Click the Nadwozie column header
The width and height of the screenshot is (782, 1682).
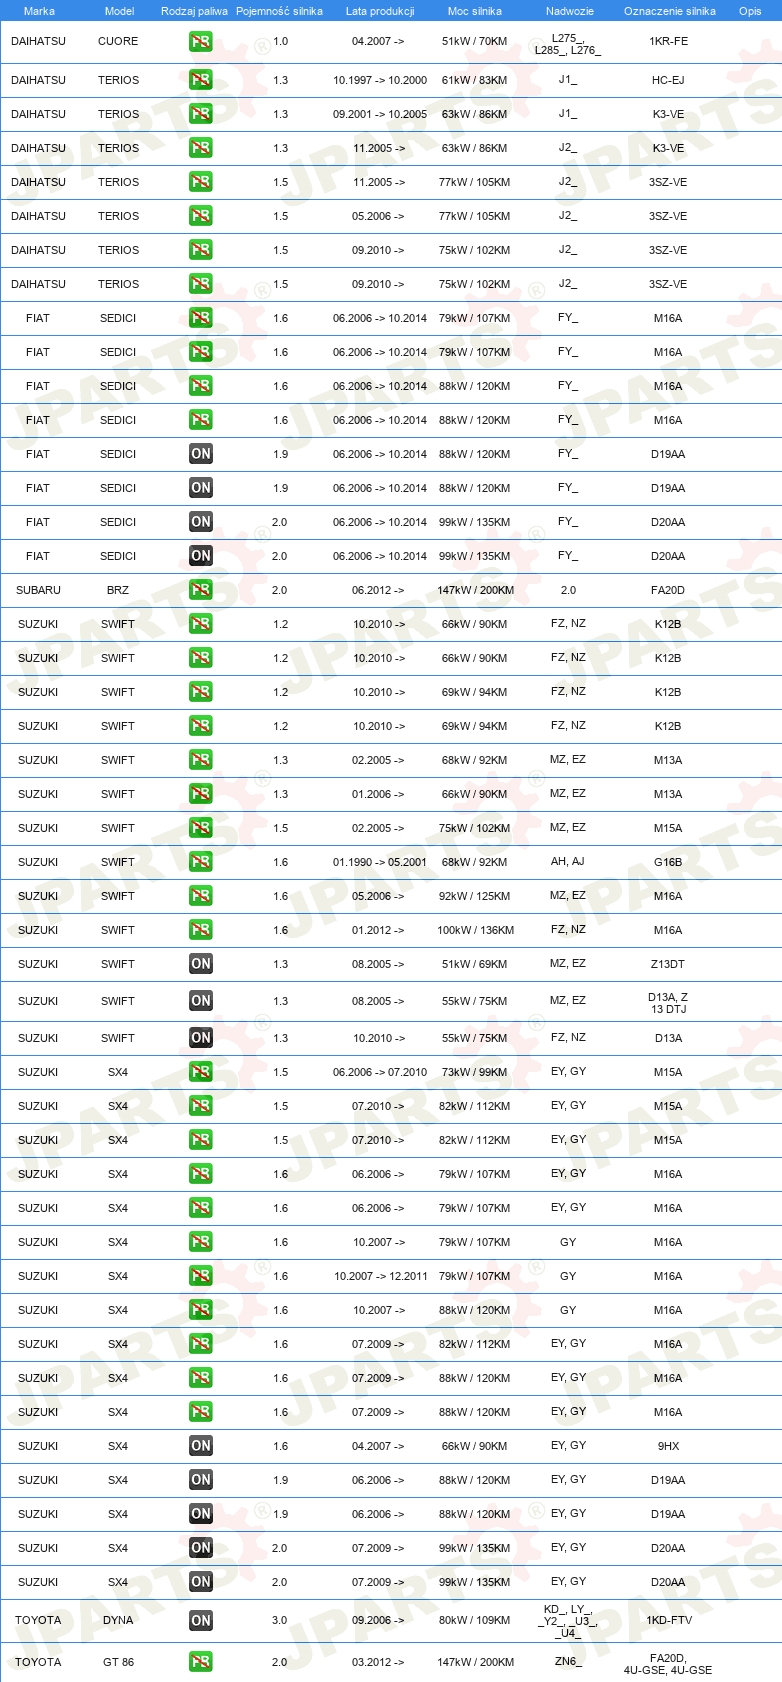pos(569,11)
